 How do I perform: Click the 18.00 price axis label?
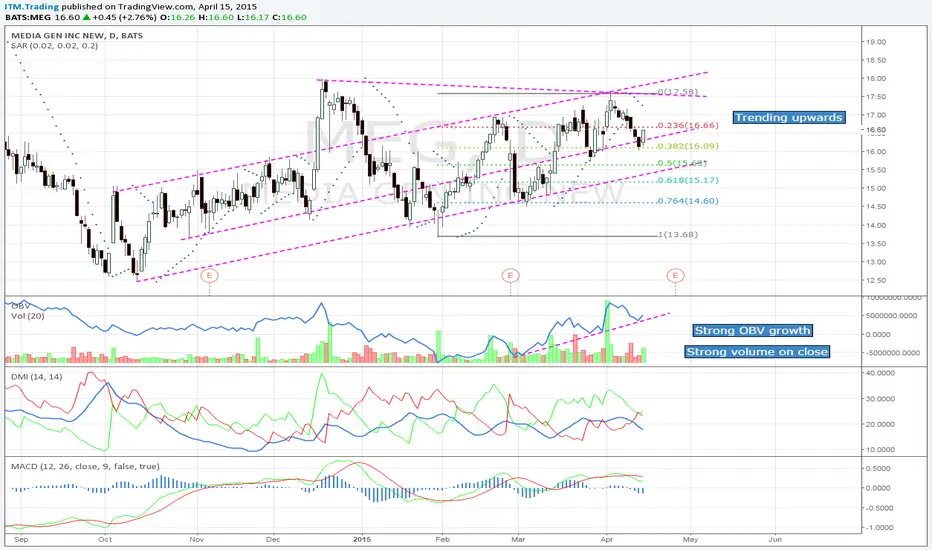(x=876, y=78)
